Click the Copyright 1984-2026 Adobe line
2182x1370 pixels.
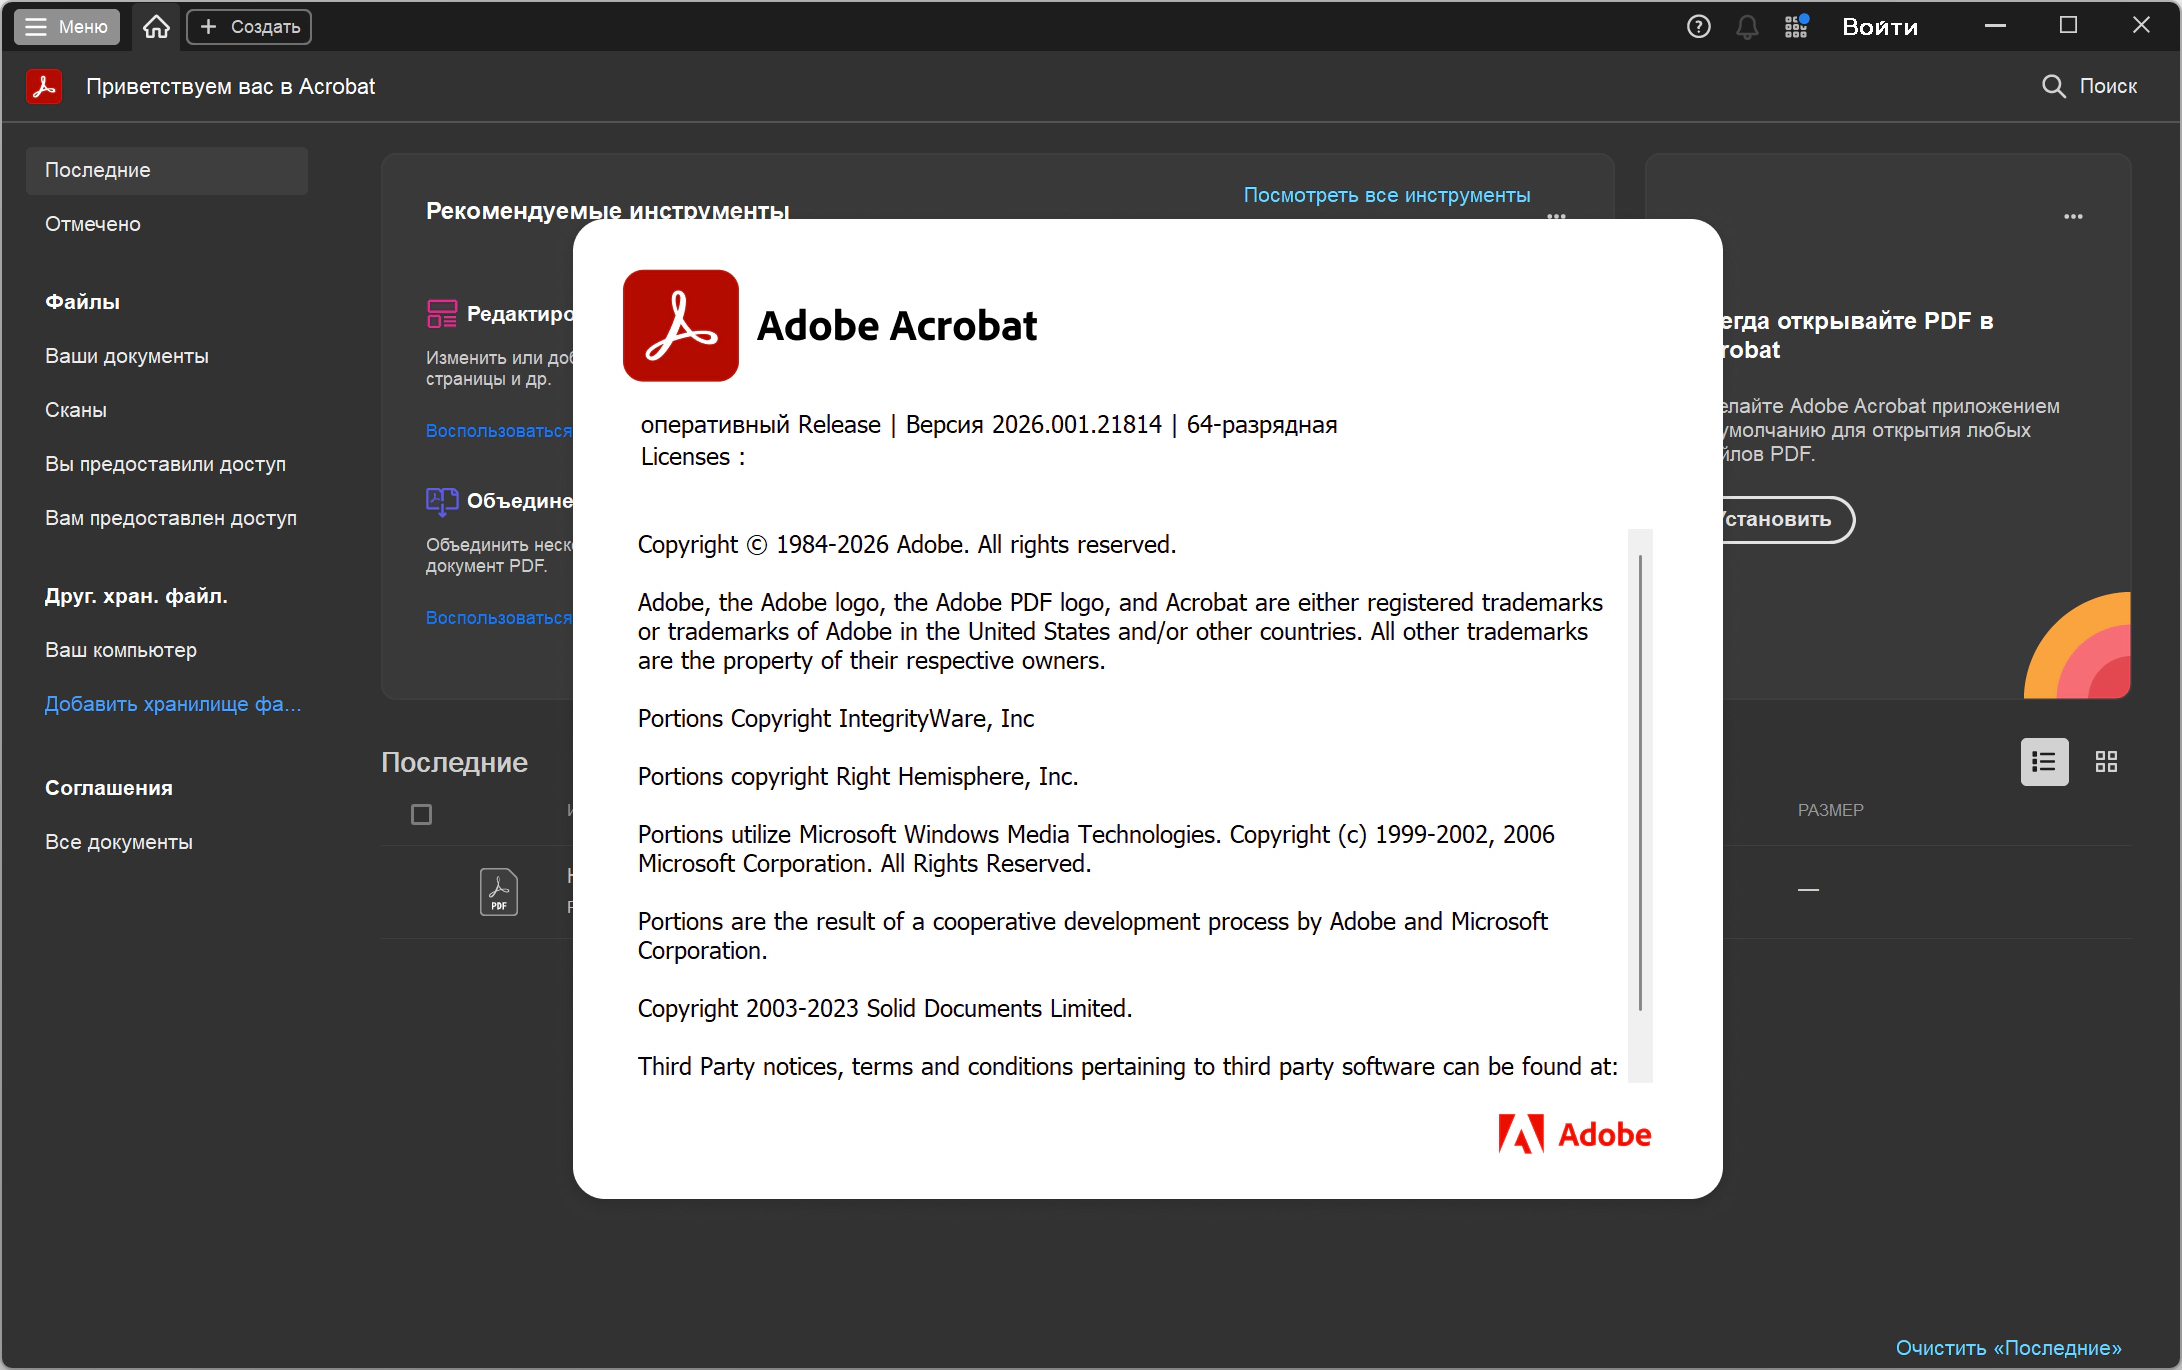pos(907,545)
